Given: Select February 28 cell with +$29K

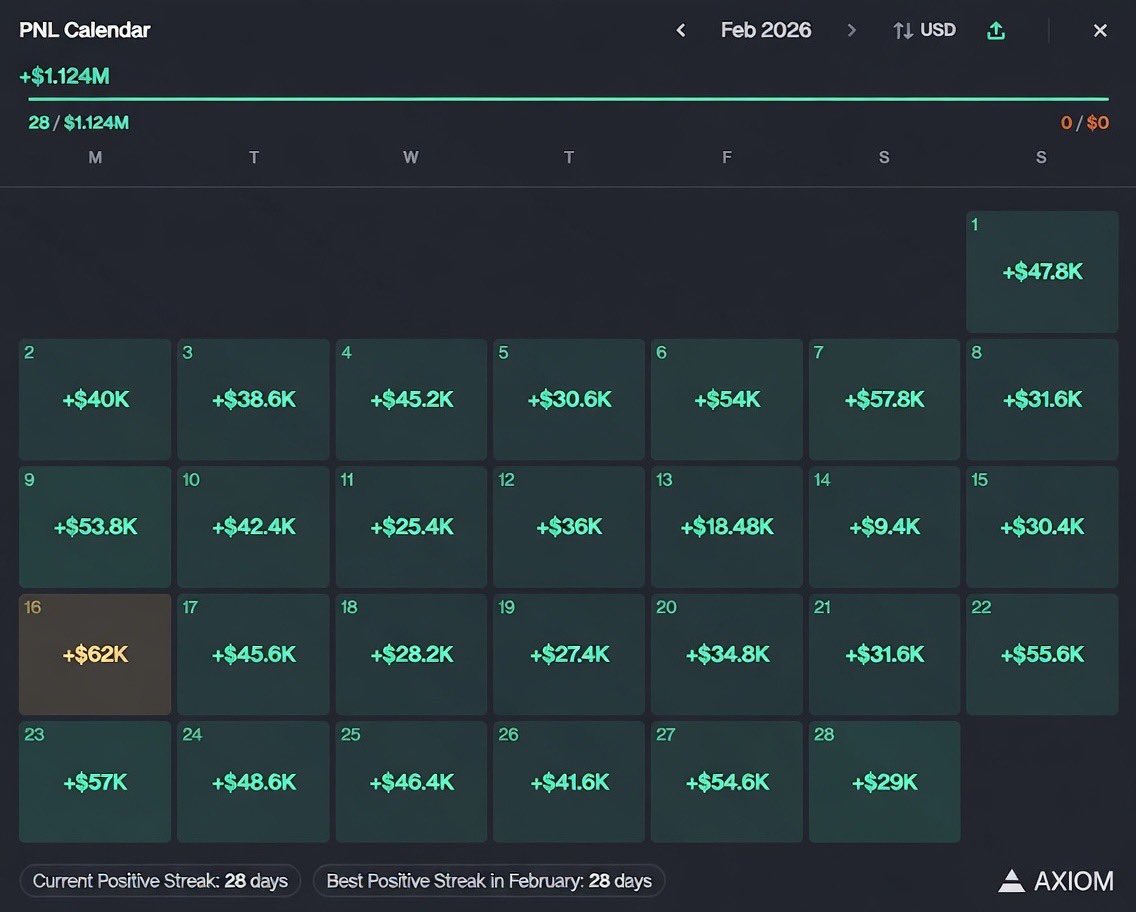Looking at the screenshot, I should click(x=885, y=782).
